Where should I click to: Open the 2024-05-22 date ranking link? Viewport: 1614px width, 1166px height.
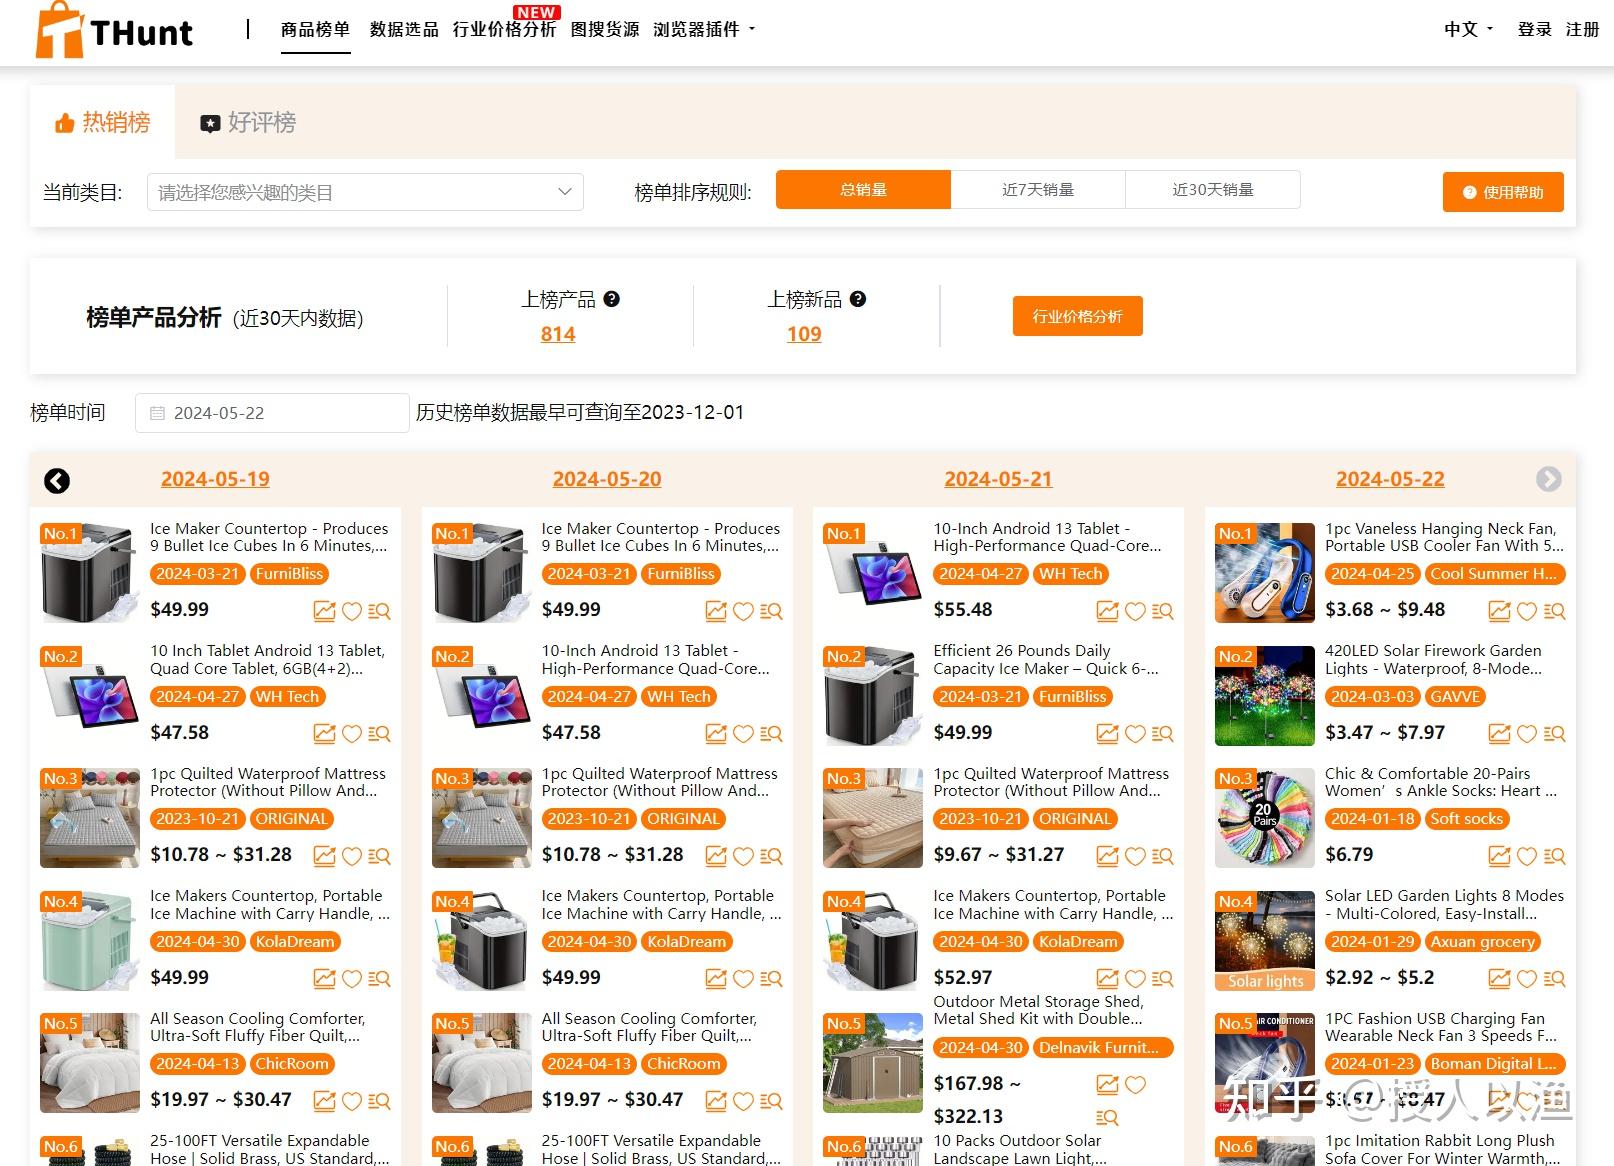coord(1390,479)
